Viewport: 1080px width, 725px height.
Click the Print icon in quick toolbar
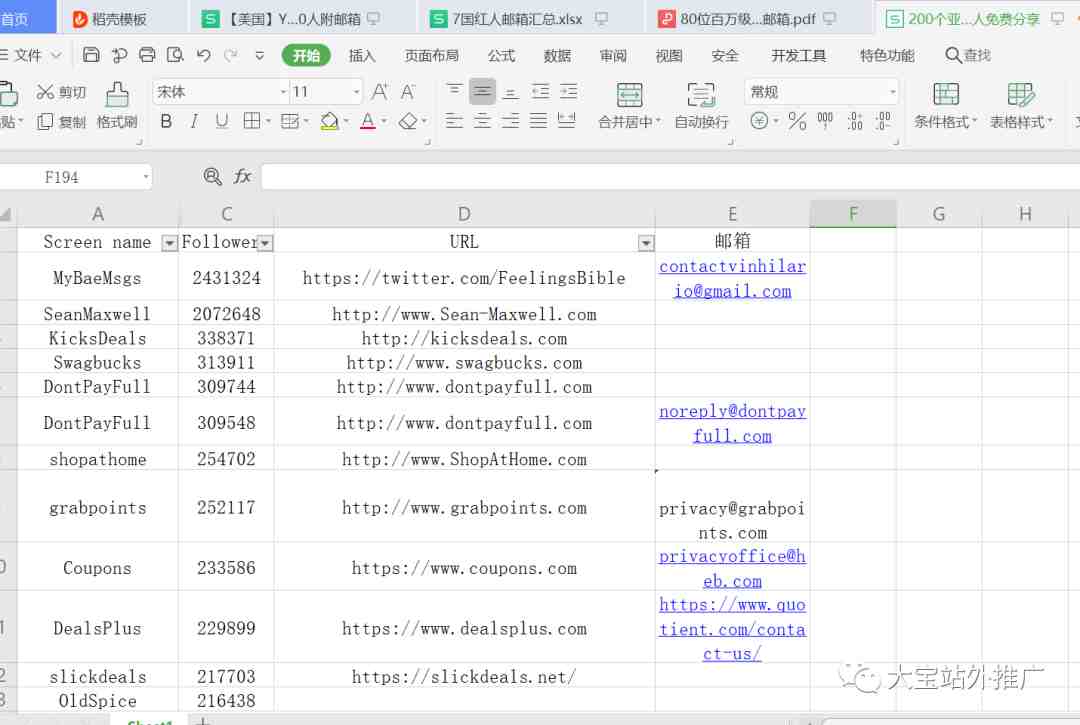147,55
